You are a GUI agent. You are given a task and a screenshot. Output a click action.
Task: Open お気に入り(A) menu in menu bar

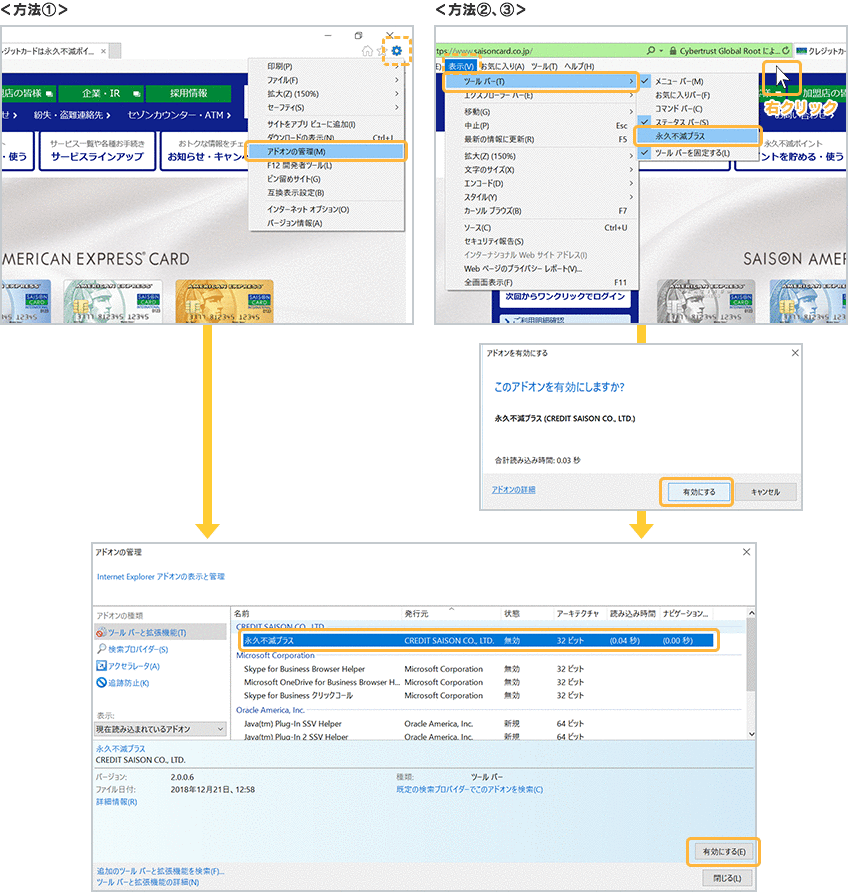tap(502, 67)
